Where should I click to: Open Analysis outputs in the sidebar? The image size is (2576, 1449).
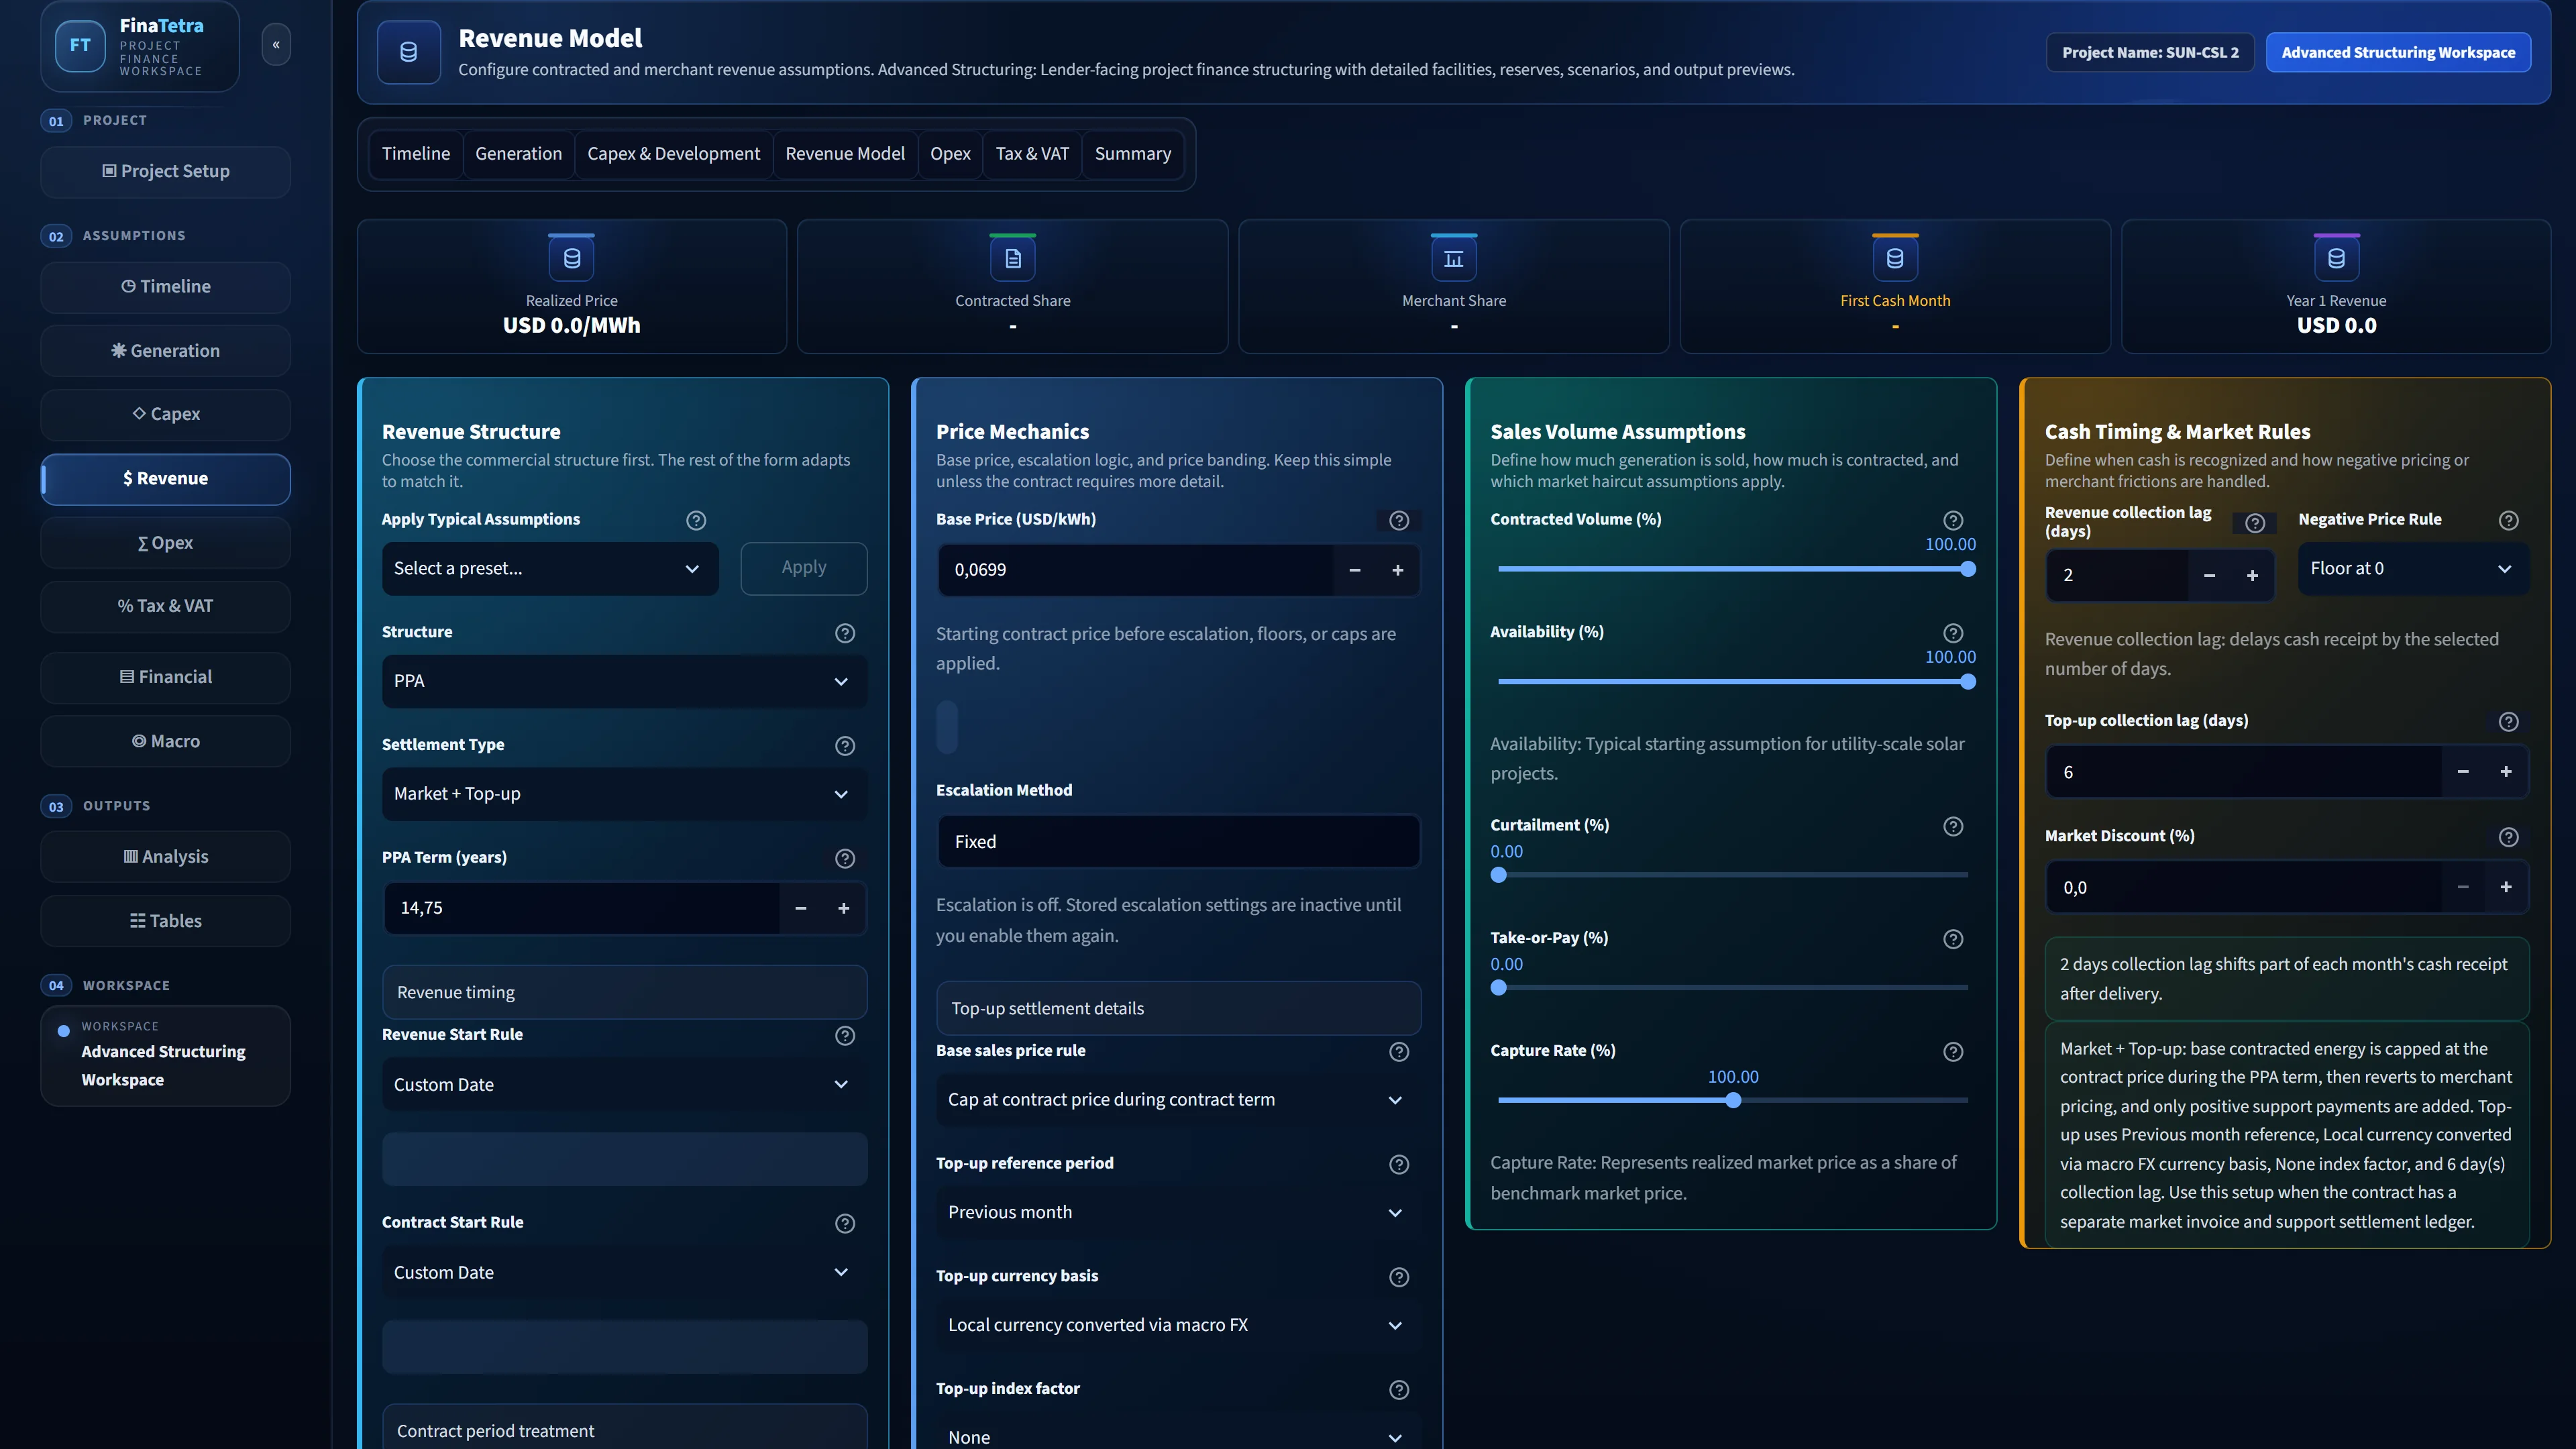point(166,857)
